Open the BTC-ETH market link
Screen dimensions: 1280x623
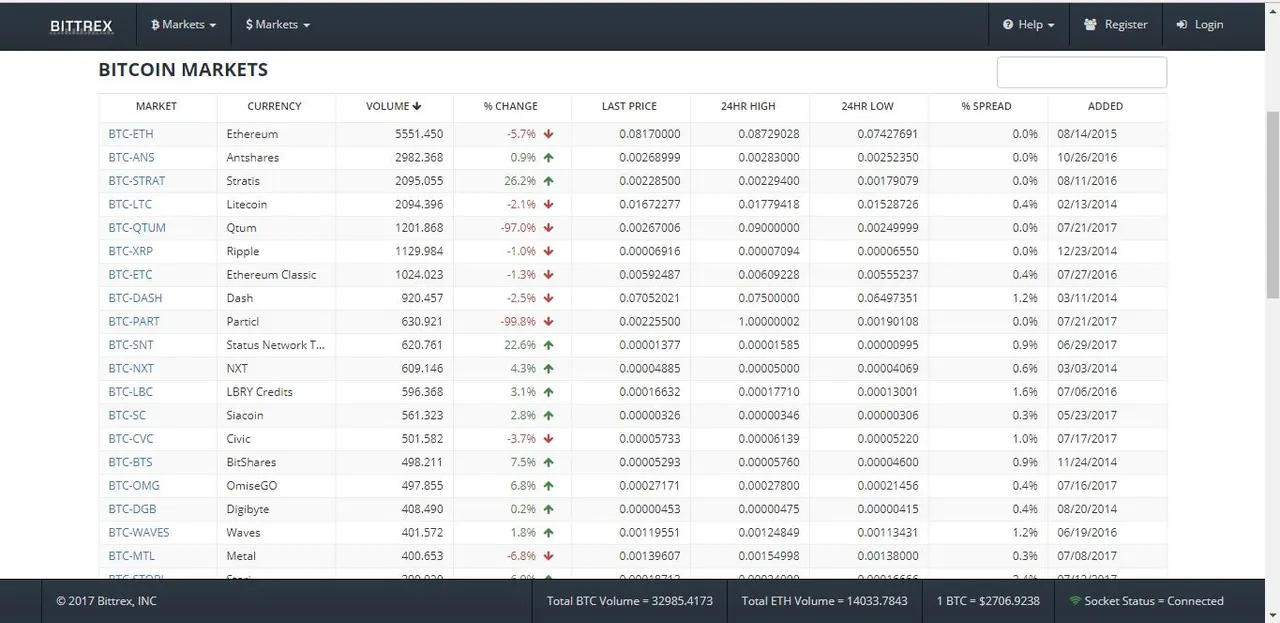(x=131, y=134)
